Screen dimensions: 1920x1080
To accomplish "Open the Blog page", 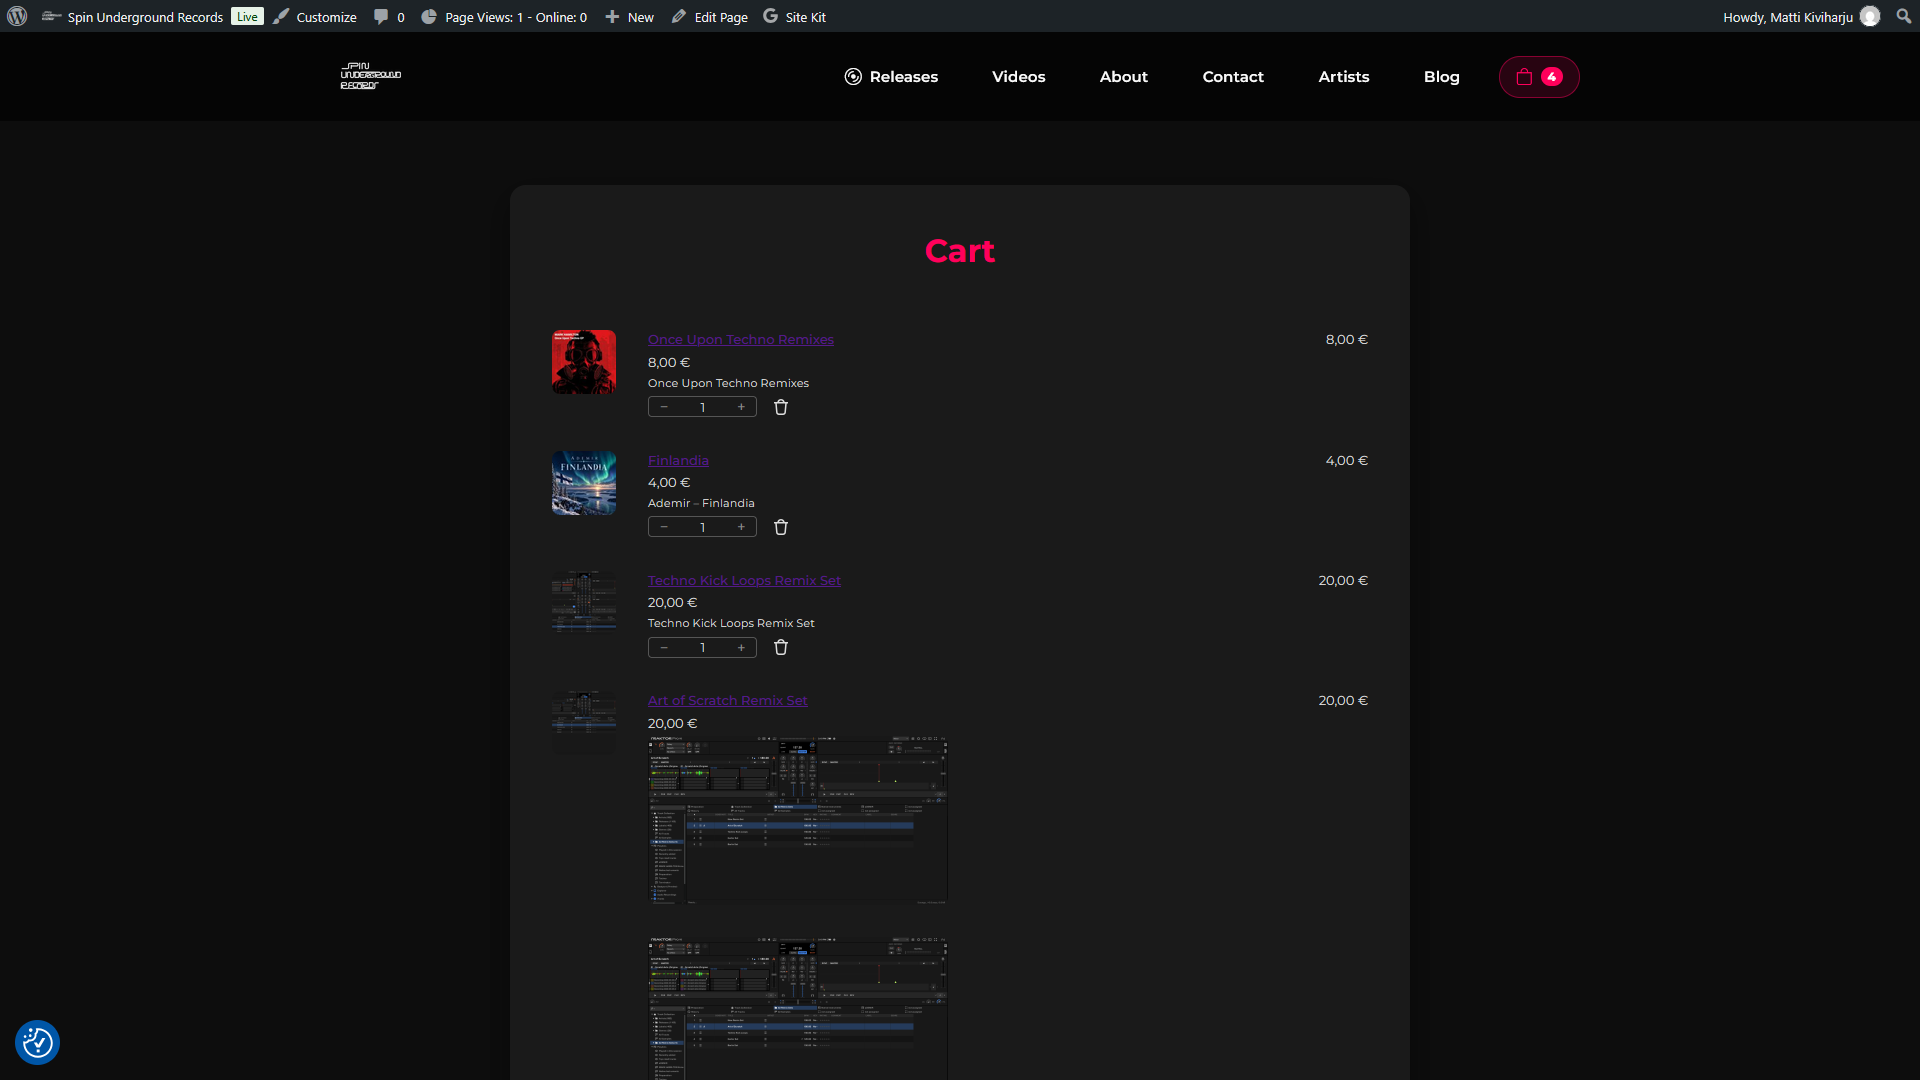I will 1442,77.
